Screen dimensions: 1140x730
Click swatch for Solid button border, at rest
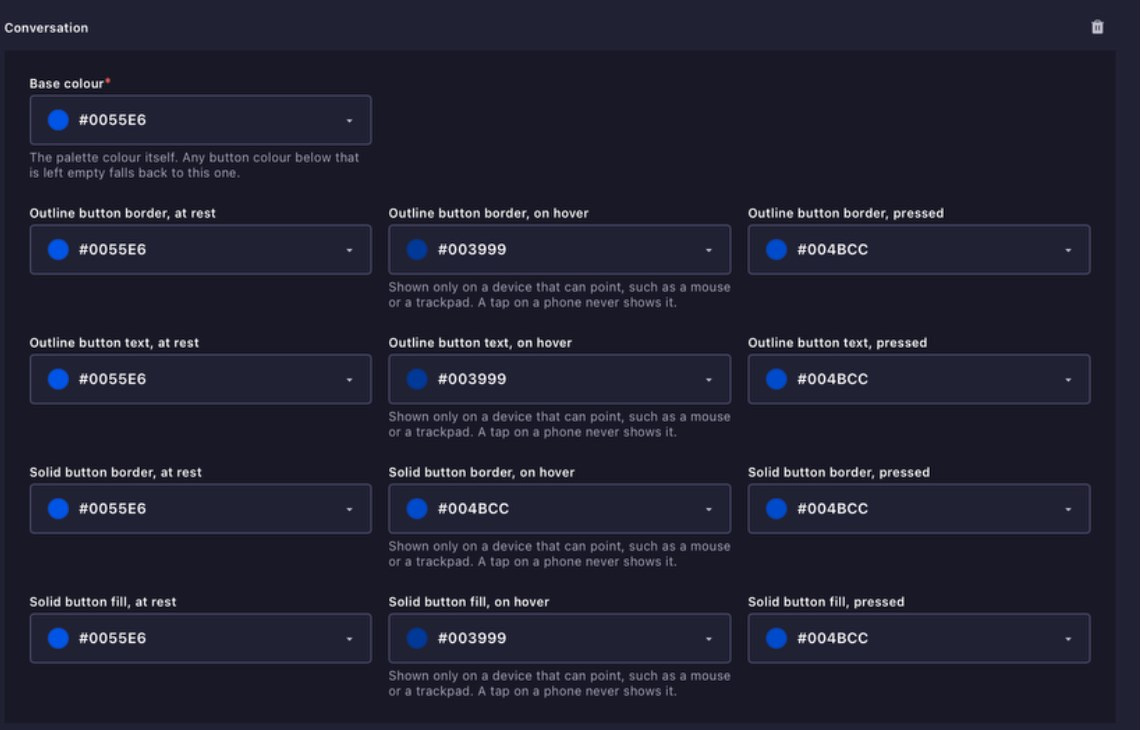pos(58,508)
